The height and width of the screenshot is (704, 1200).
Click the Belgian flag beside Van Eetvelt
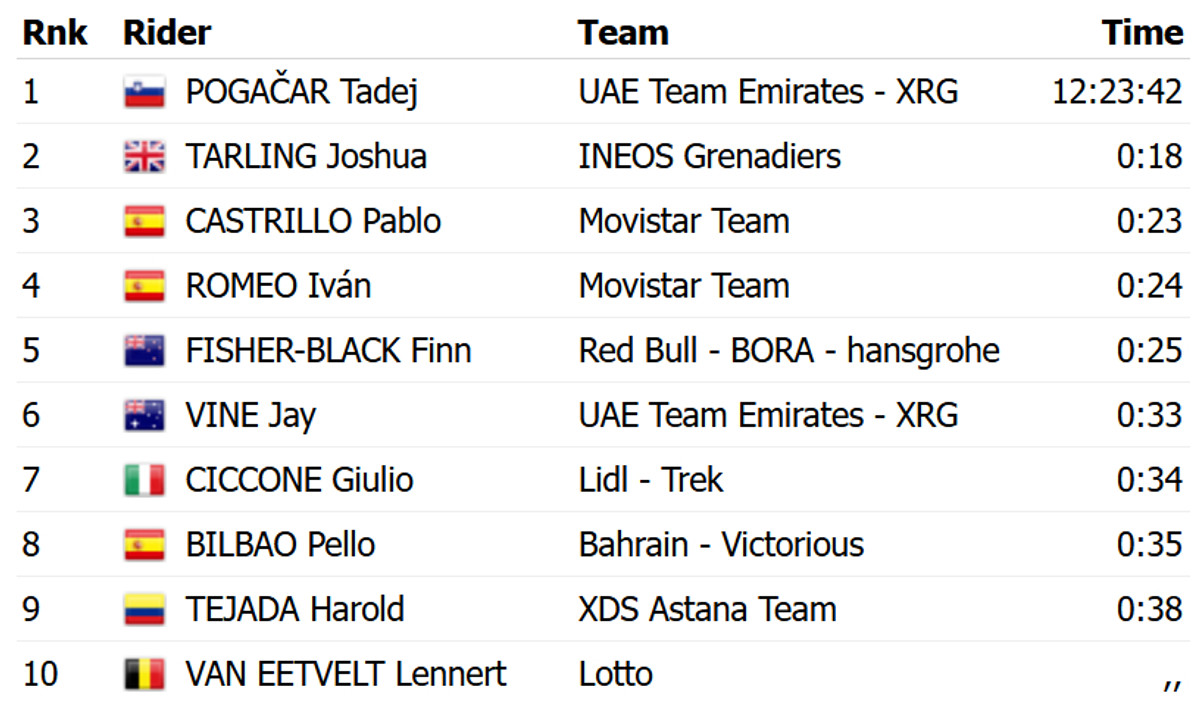[144, 675]
